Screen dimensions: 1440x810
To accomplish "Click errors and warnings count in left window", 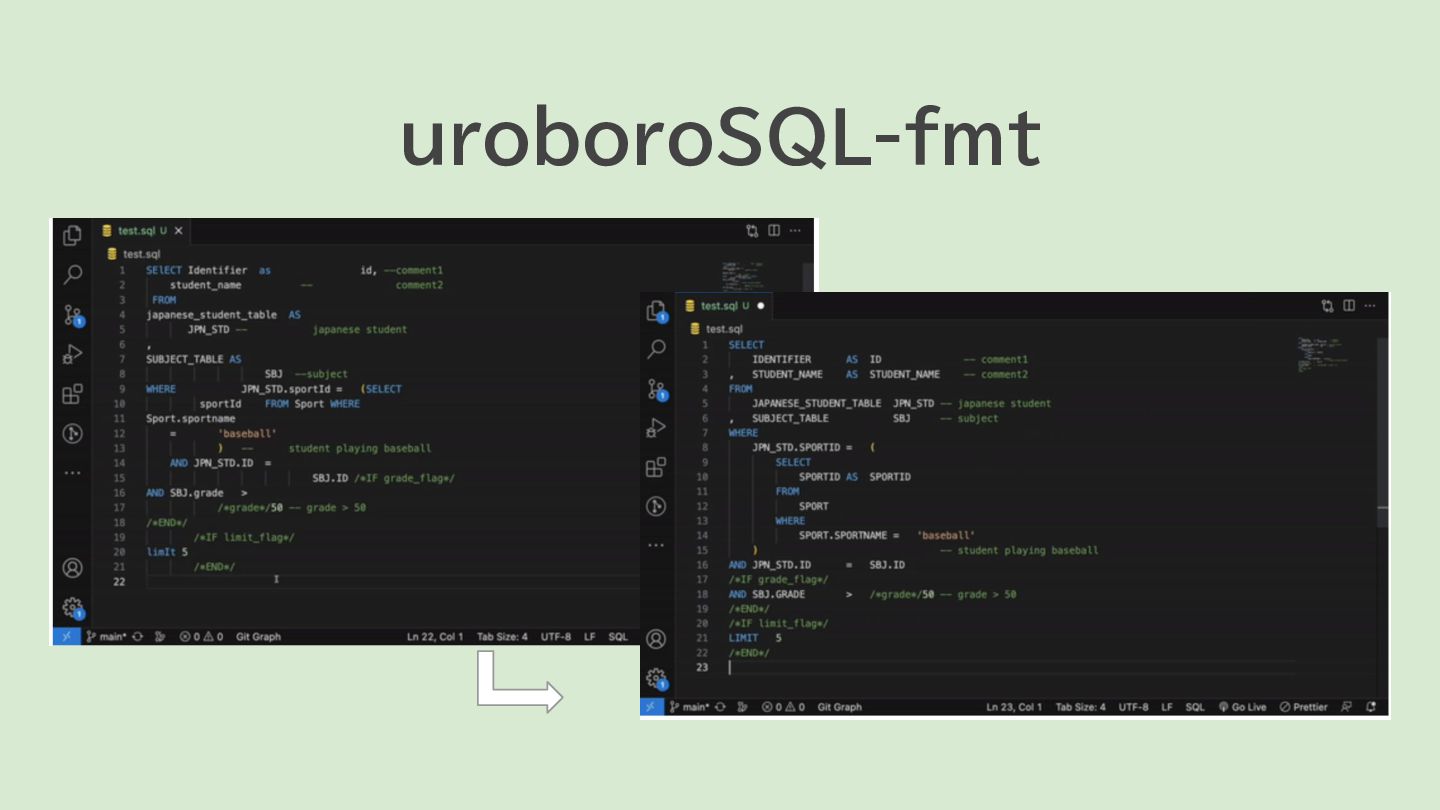I will pyautogui.click(x=201, y=636).
